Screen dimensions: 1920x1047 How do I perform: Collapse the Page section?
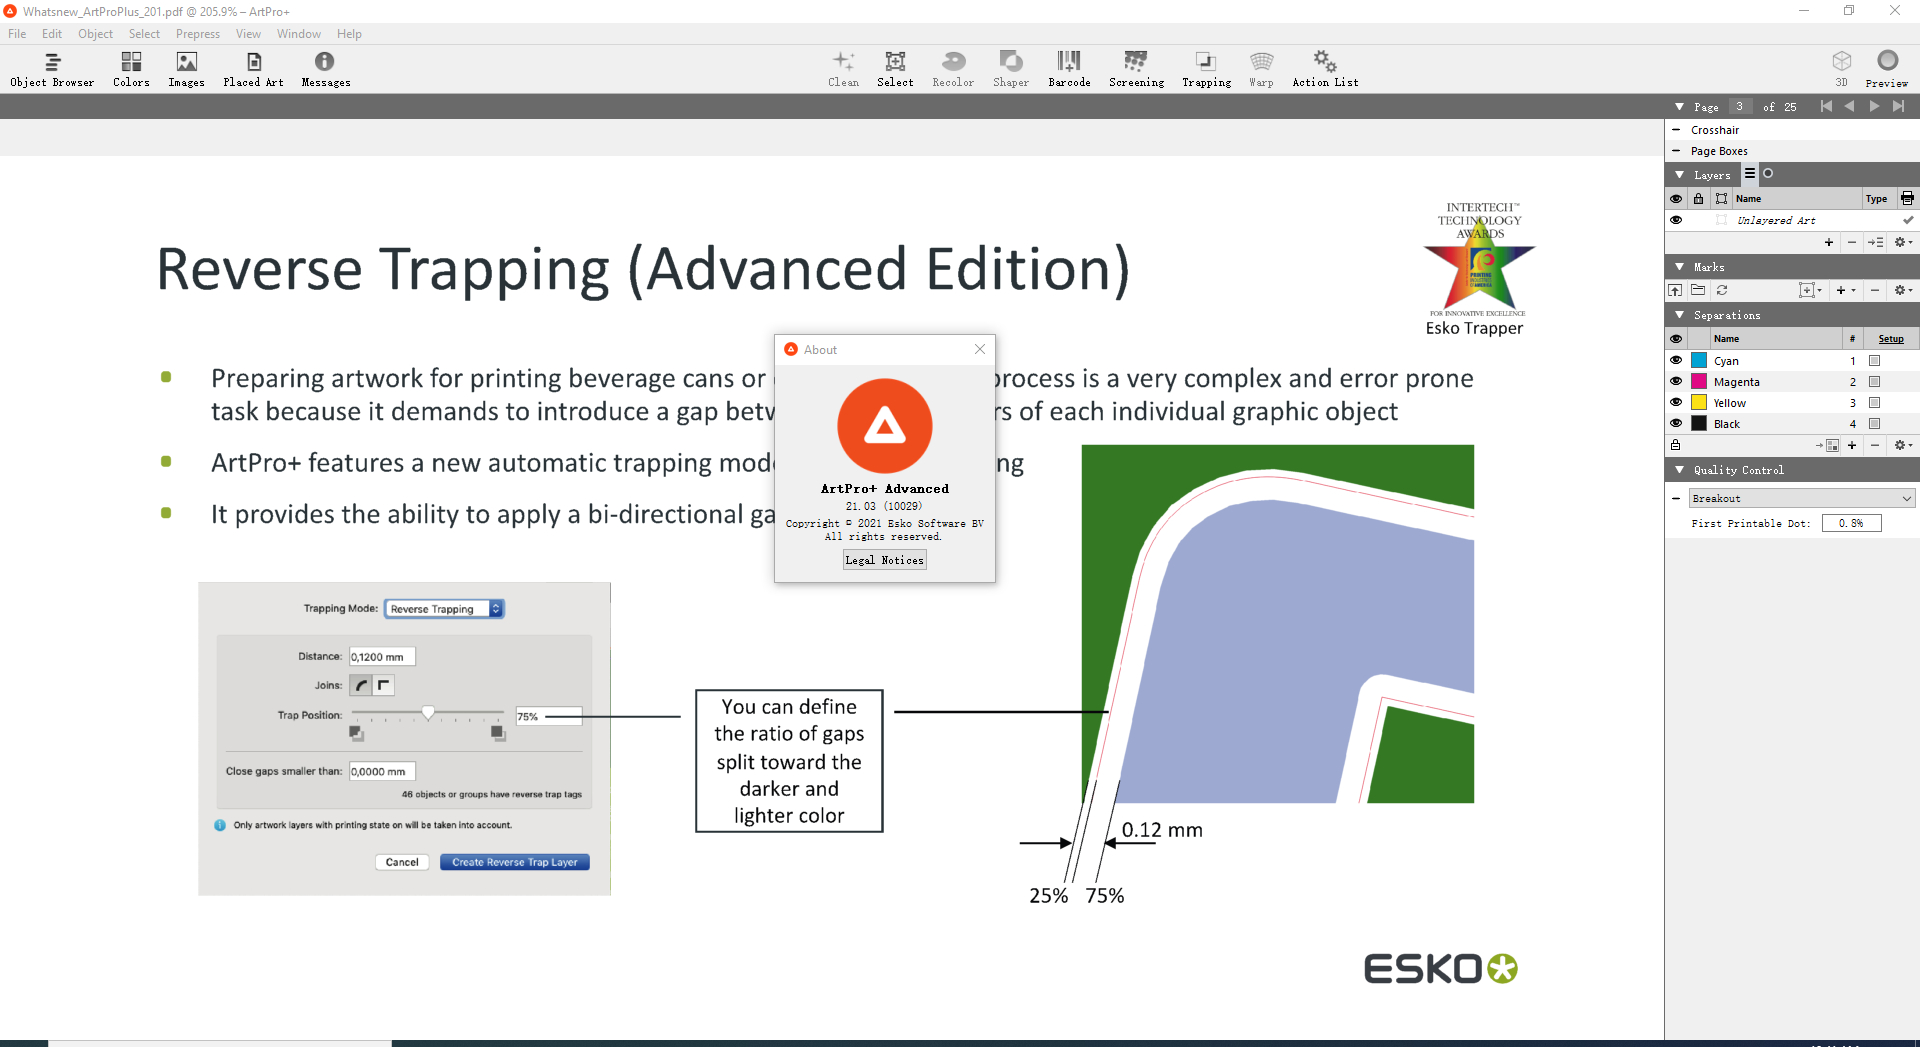point(1679,107)
